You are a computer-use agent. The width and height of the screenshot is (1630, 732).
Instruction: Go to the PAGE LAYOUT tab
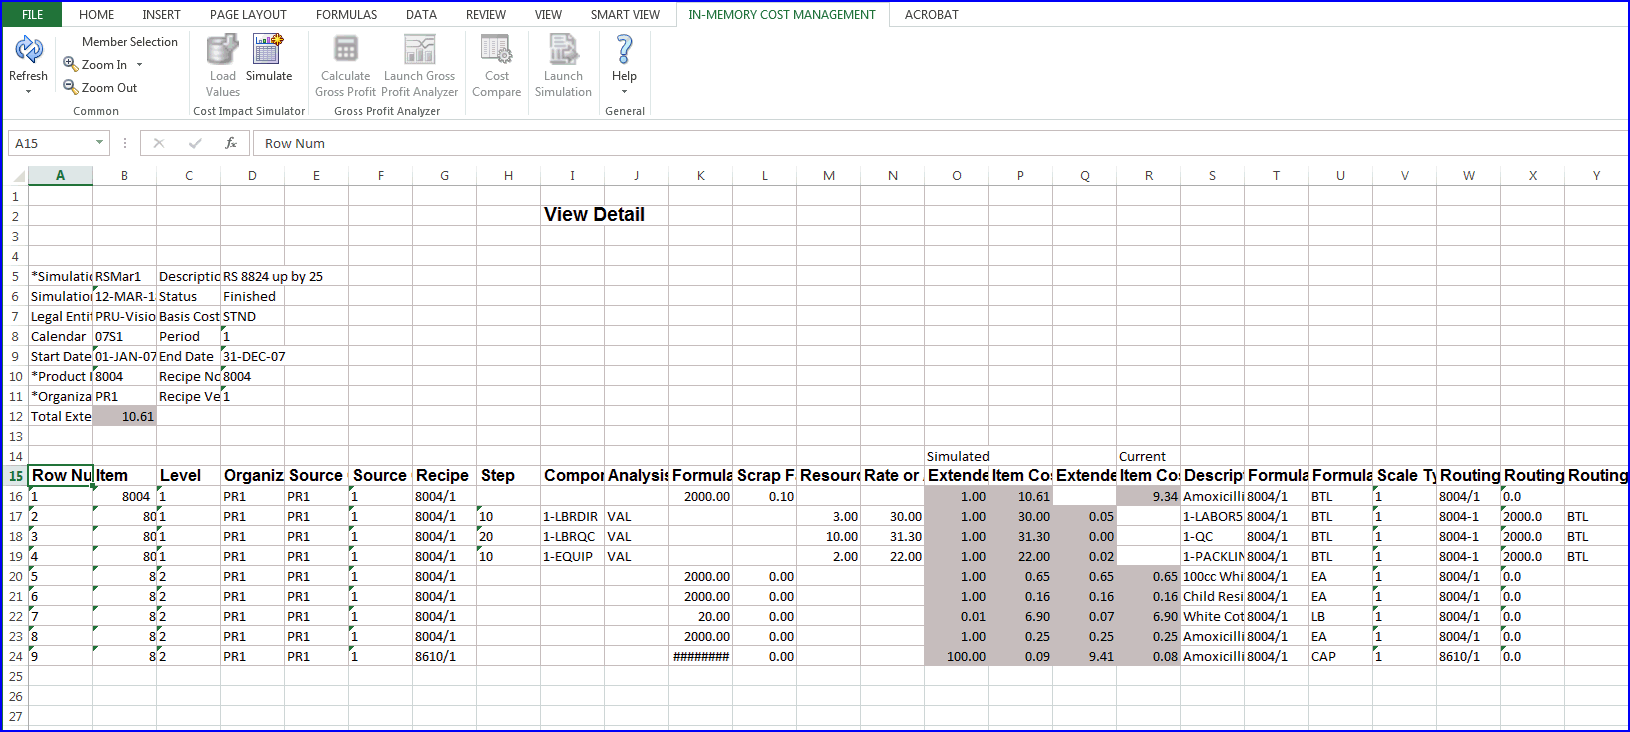[248, 14]
